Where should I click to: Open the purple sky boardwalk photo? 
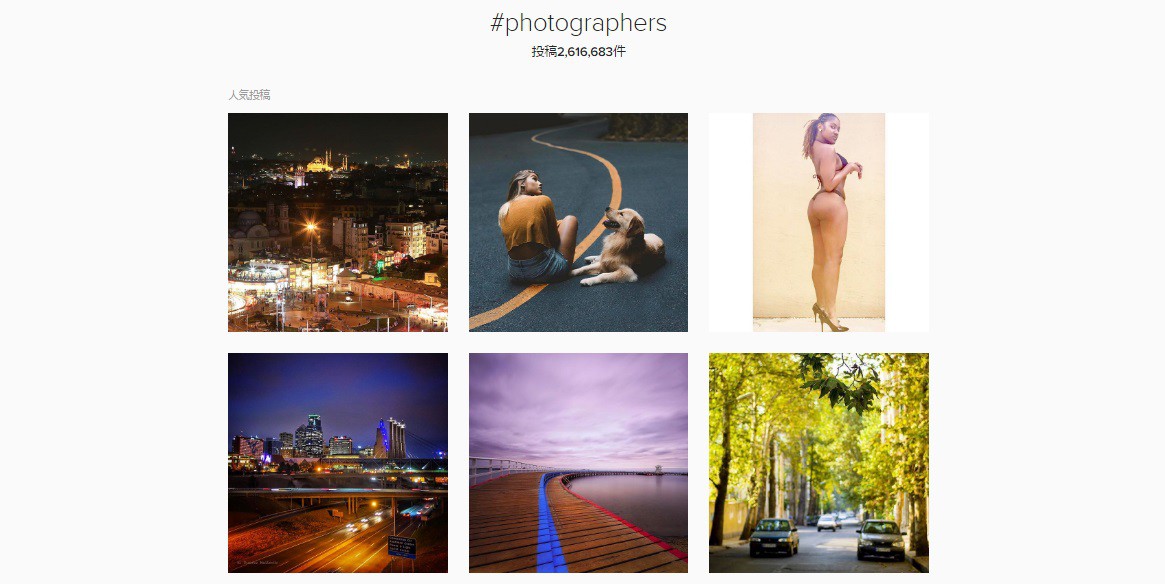[578, 463]
